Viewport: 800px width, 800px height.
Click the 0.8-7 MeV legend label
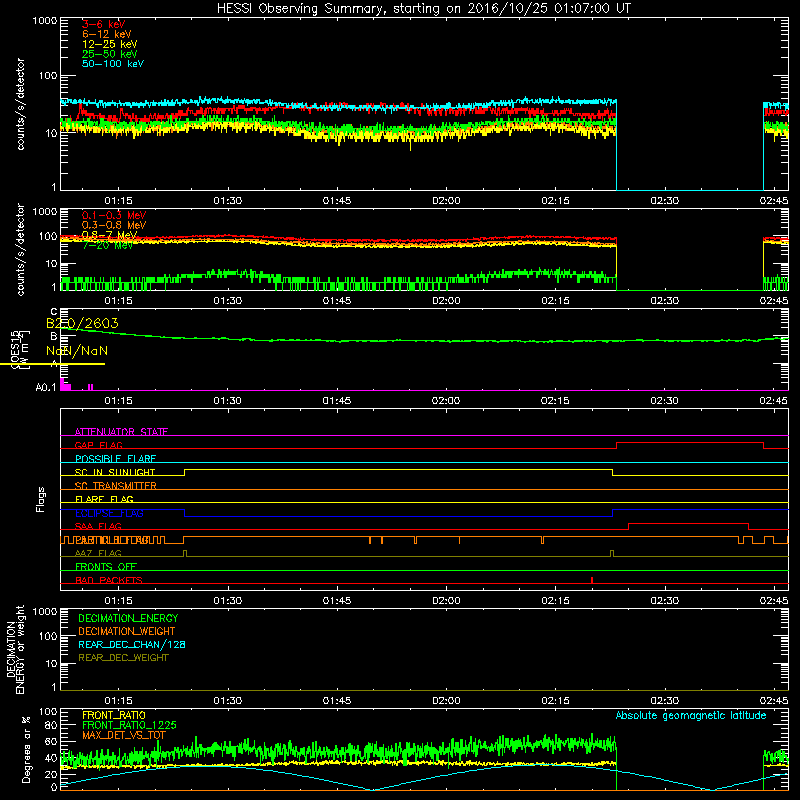click(110, 235)
